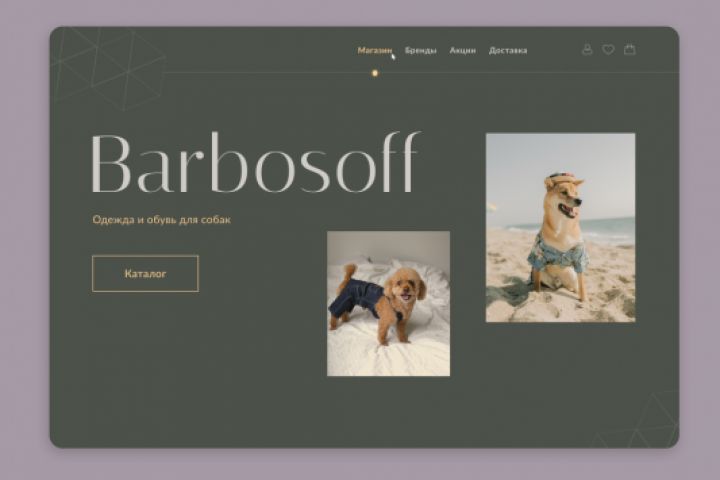This screenshot has height=480, width=720.
Task: Open the Акции navigation link
Action: coord(462,51)
